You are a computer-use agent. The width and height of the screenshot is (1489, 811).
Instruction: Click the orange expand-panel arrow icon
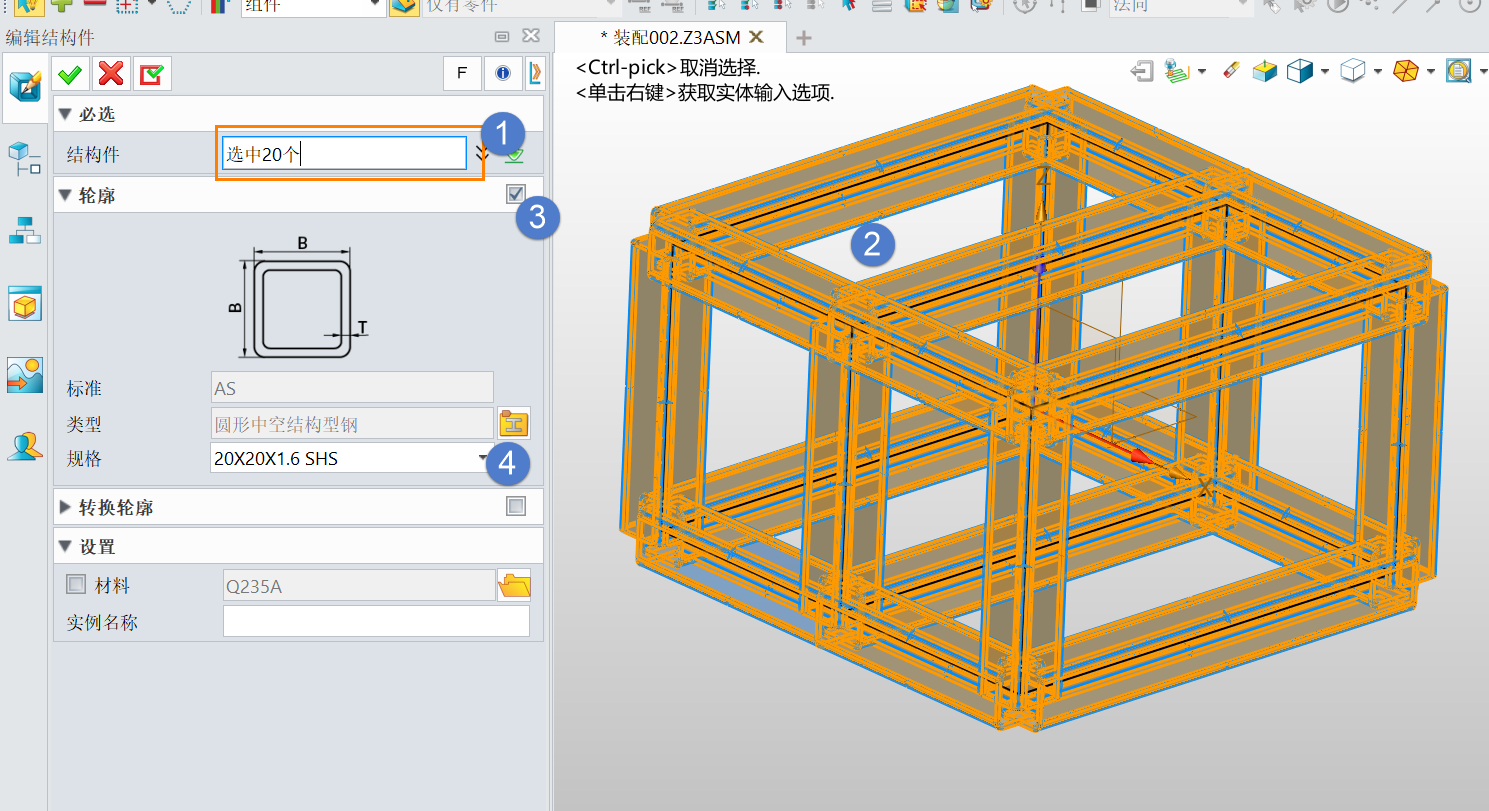pos(535,73)
